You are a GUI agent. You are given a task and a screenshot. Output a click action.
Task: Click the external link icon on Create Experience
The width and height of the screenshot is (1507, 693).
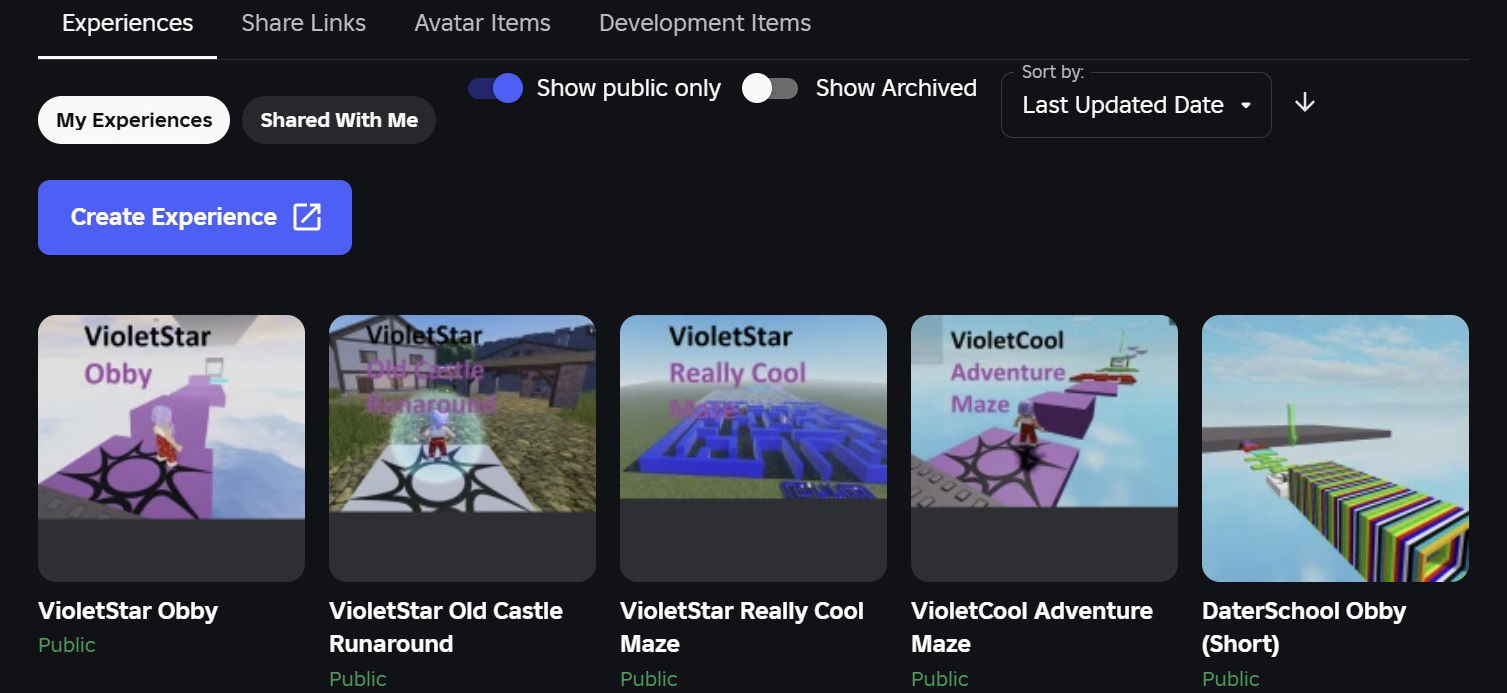(x=307, y=217)
